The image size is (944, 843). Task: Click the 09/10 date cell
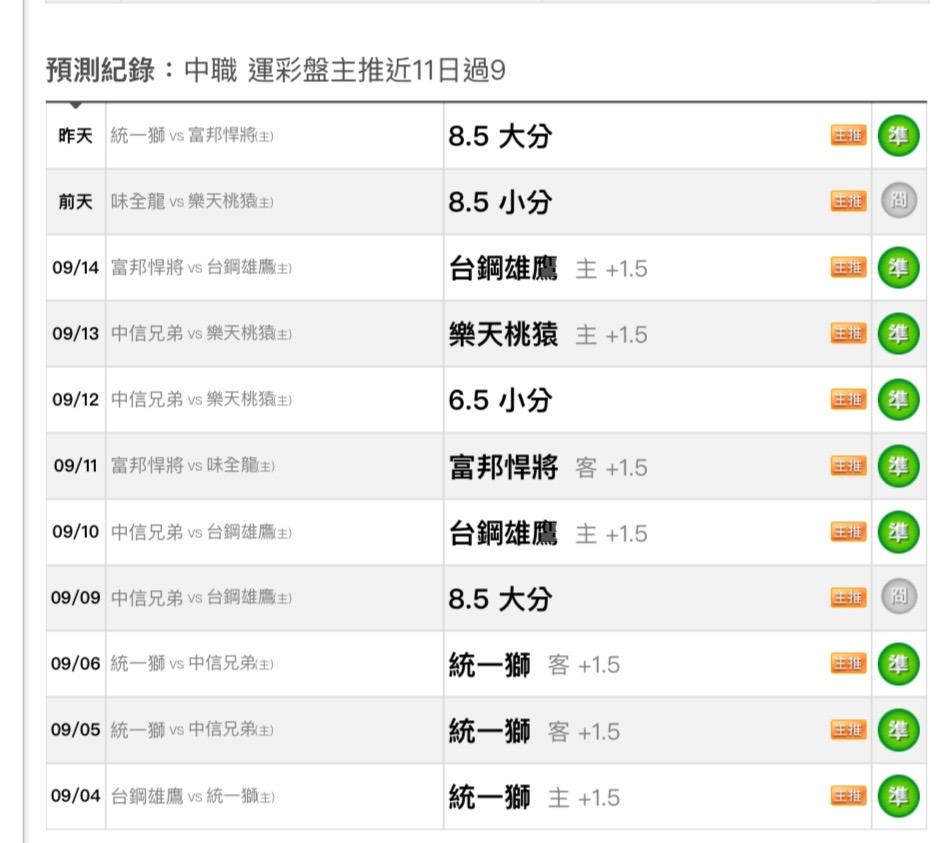tap(75, 532)
